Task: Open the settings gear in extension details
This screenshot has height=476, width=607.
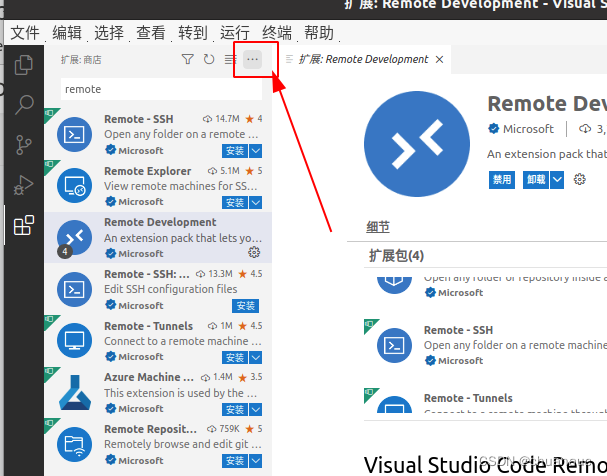Action: (580, 180)
